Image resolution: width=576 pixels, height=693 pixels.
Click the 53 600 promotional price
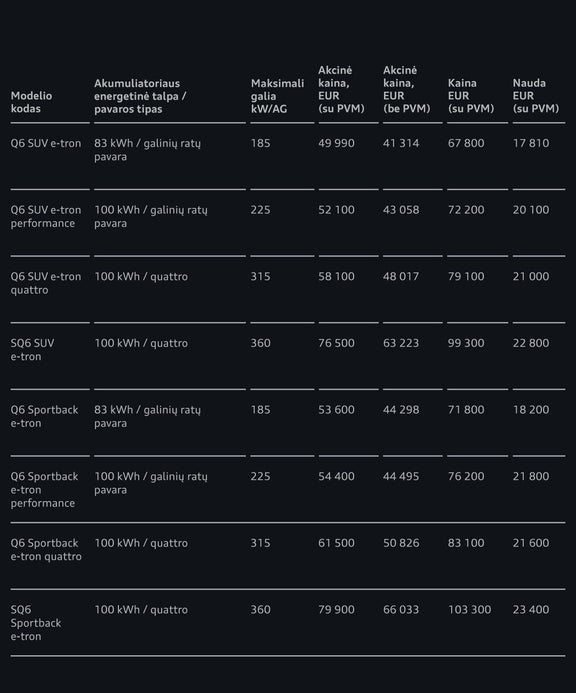(336, 410)
